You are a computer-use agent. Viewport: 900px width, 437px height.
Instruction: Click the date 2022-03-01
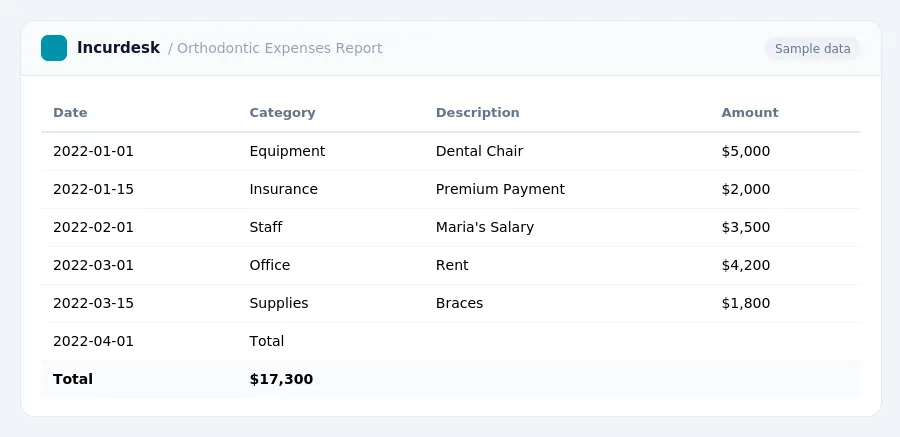point(93,265)
